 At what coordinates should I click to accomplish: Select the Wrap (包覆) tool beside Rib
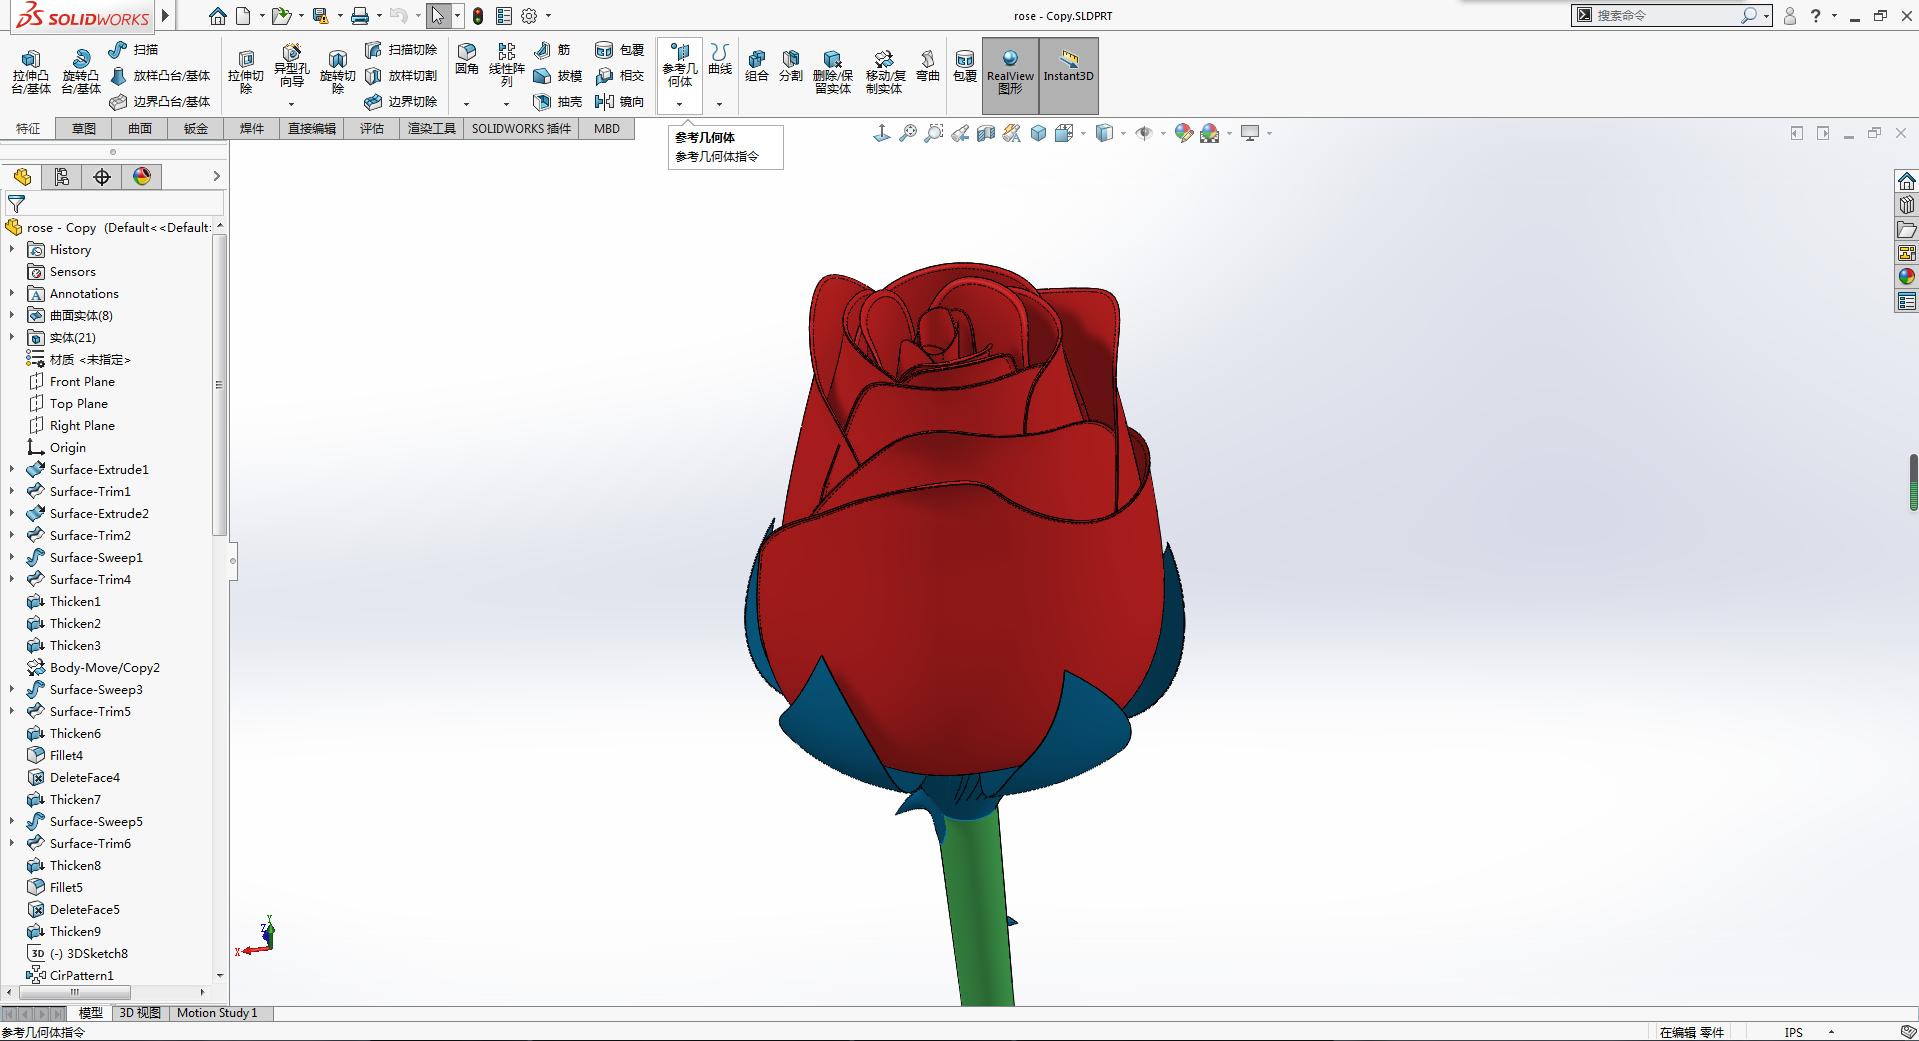(x=619, y=50)
